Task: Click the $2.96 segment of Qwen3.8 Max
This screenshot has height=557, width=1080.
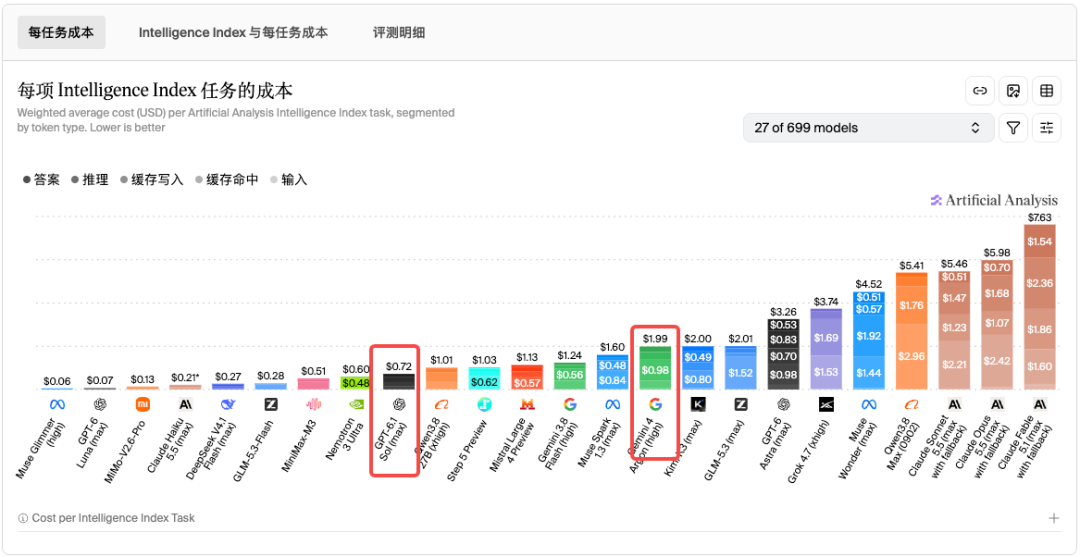Action: (911, 357)
